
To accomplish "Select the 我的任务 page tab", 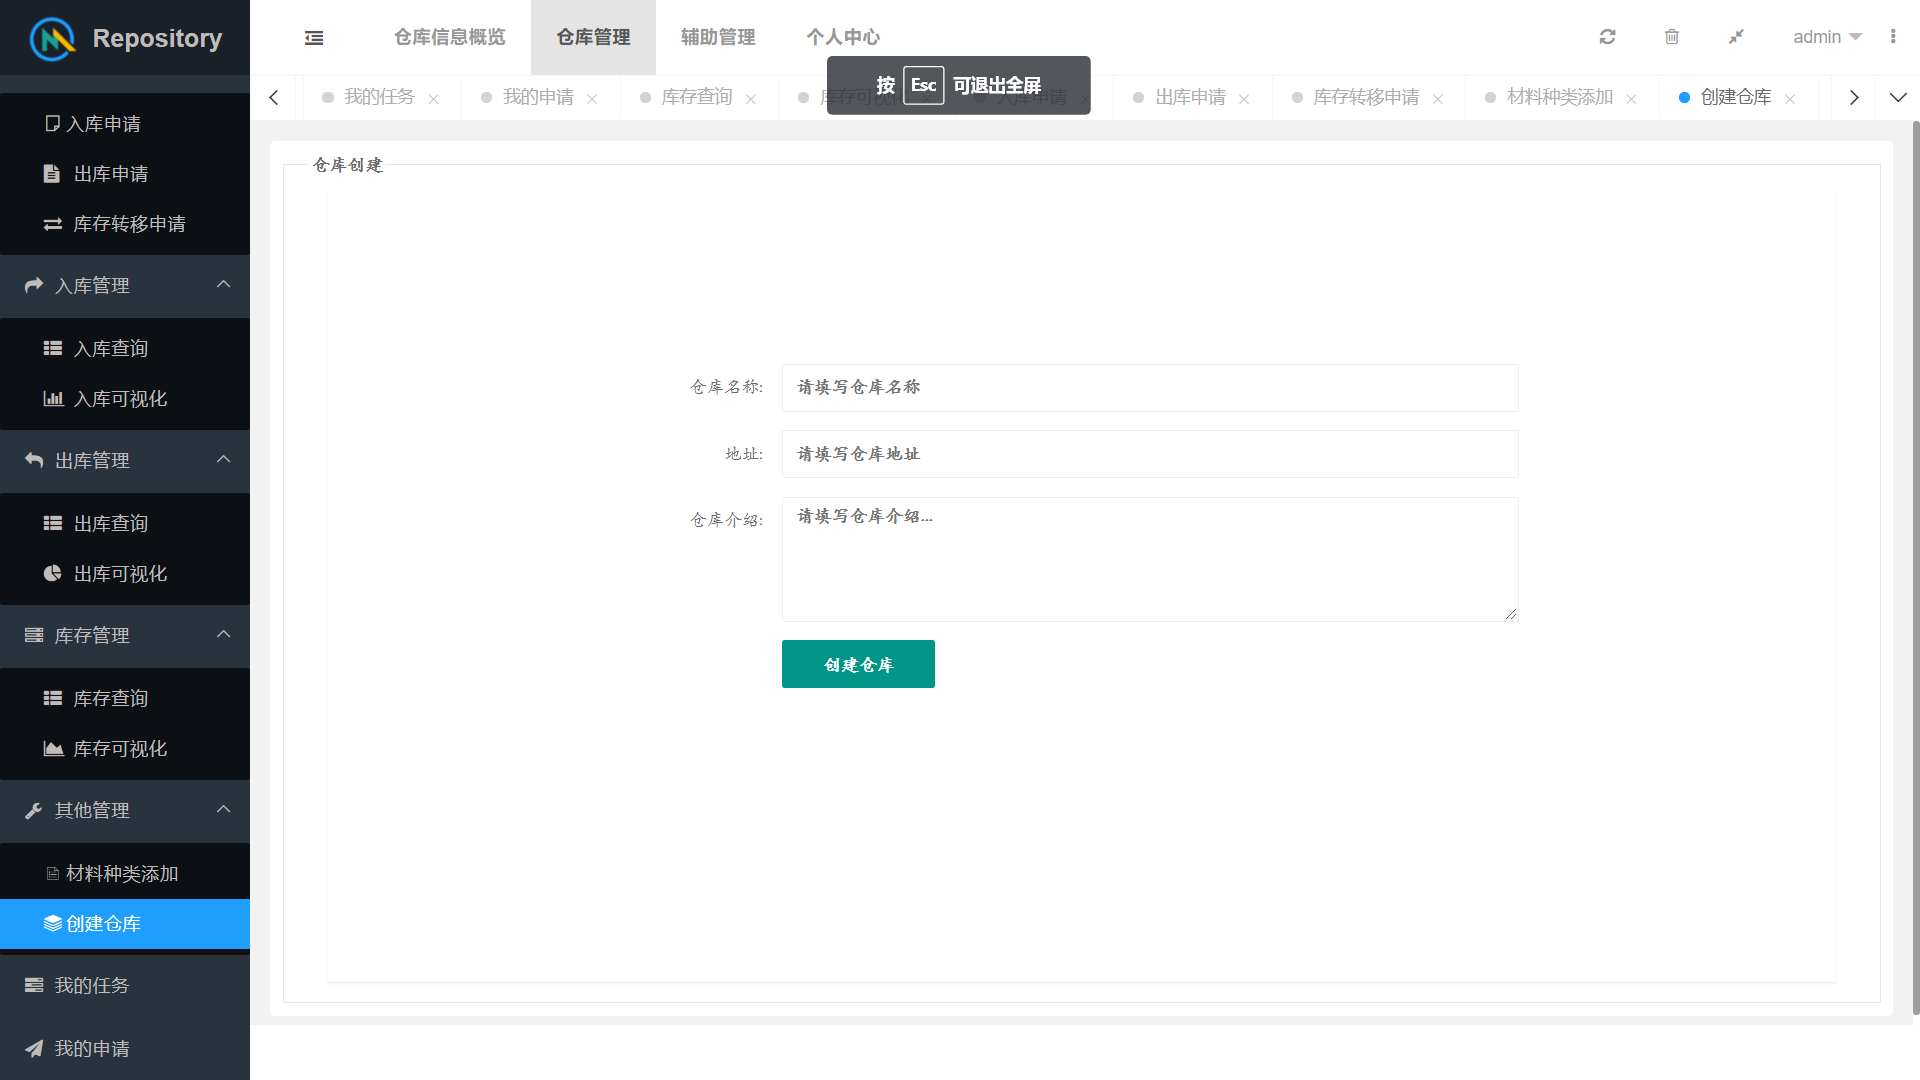I will coord(378,97).
